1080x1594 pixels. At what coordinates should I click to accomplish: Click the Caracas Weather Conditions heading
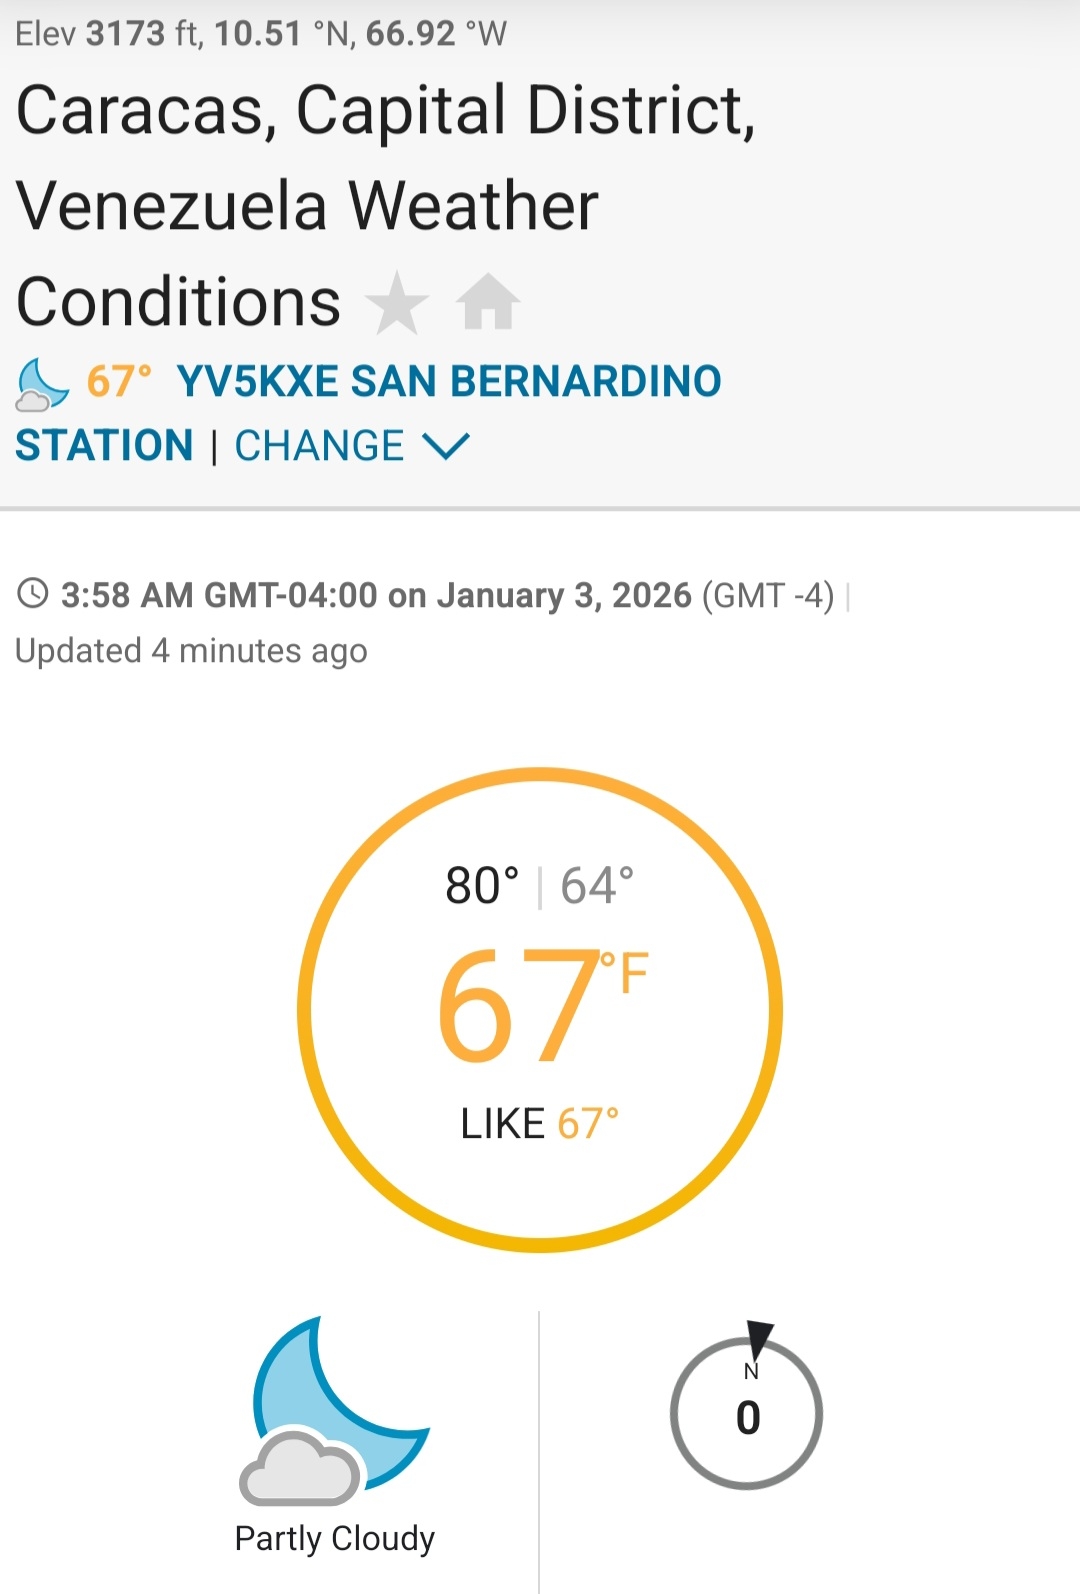385,205
